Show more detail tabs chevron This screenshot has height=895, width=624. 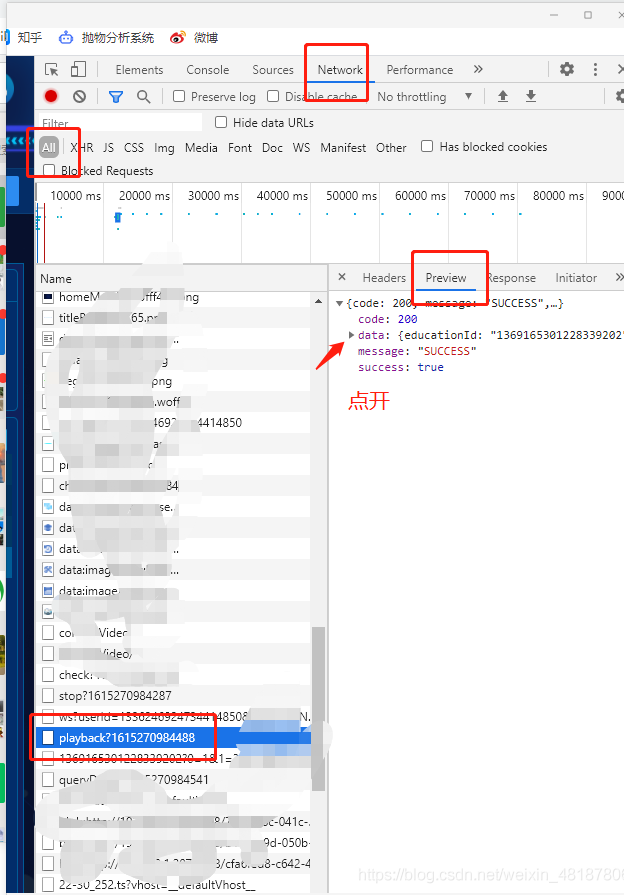pyautogui.click(x=619, y=277)
